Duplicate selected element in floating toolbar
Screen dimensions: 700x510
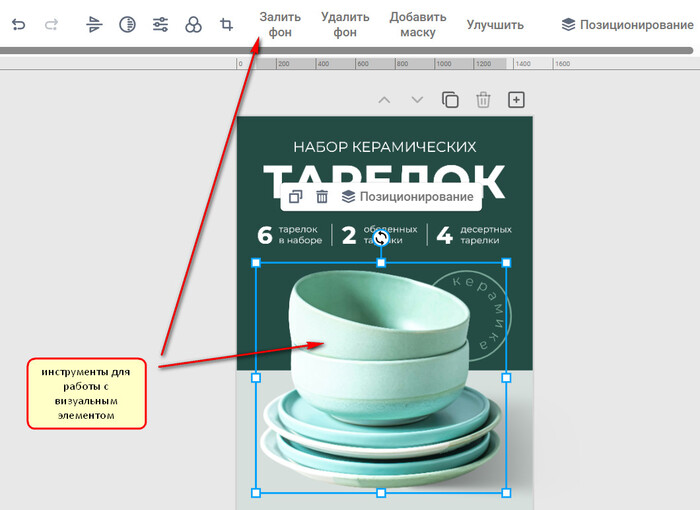point(295,197)
